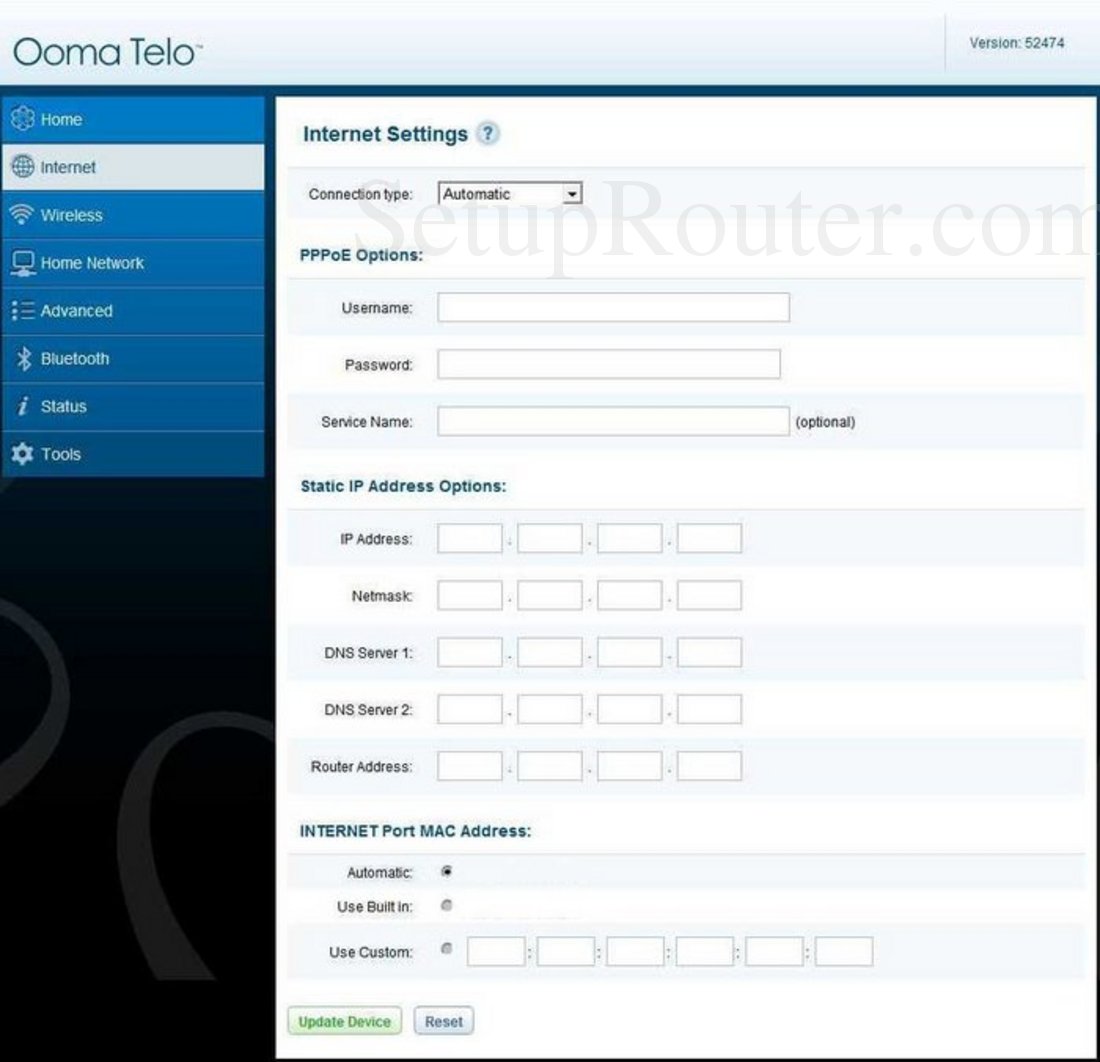1100x1062 pixels.
Task: Click the first Router Address octet box
Action: tap(469, 765)
